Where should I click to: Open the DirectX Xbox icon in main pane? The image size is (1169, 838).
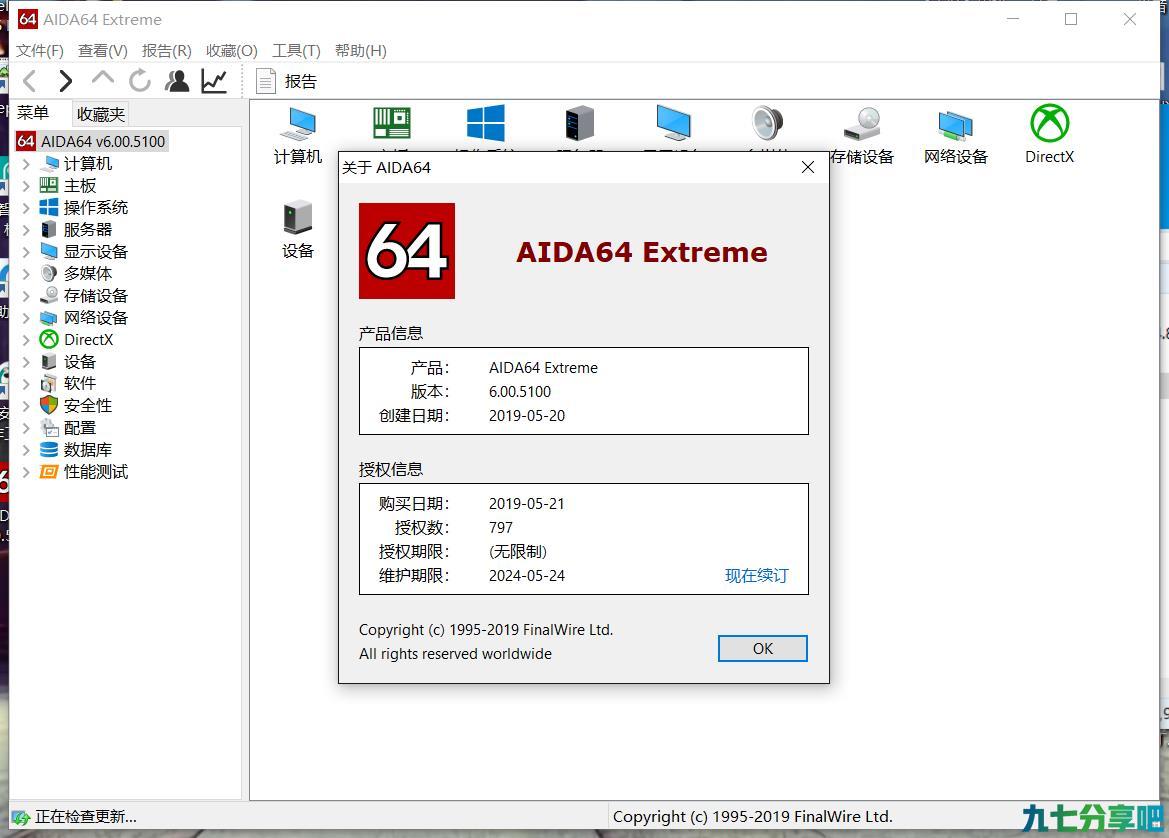point(1050,134)
